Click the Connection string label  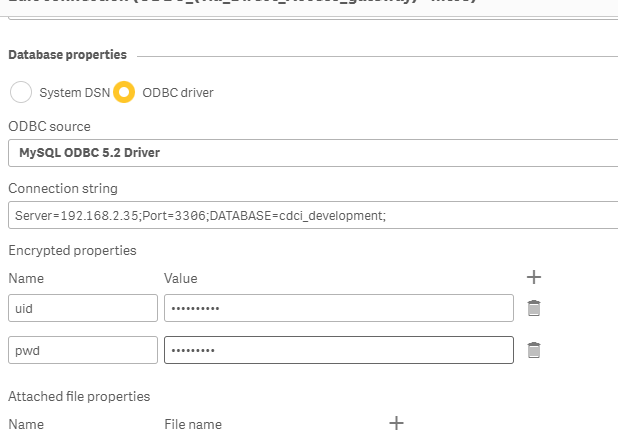click(x=63, y=189)
